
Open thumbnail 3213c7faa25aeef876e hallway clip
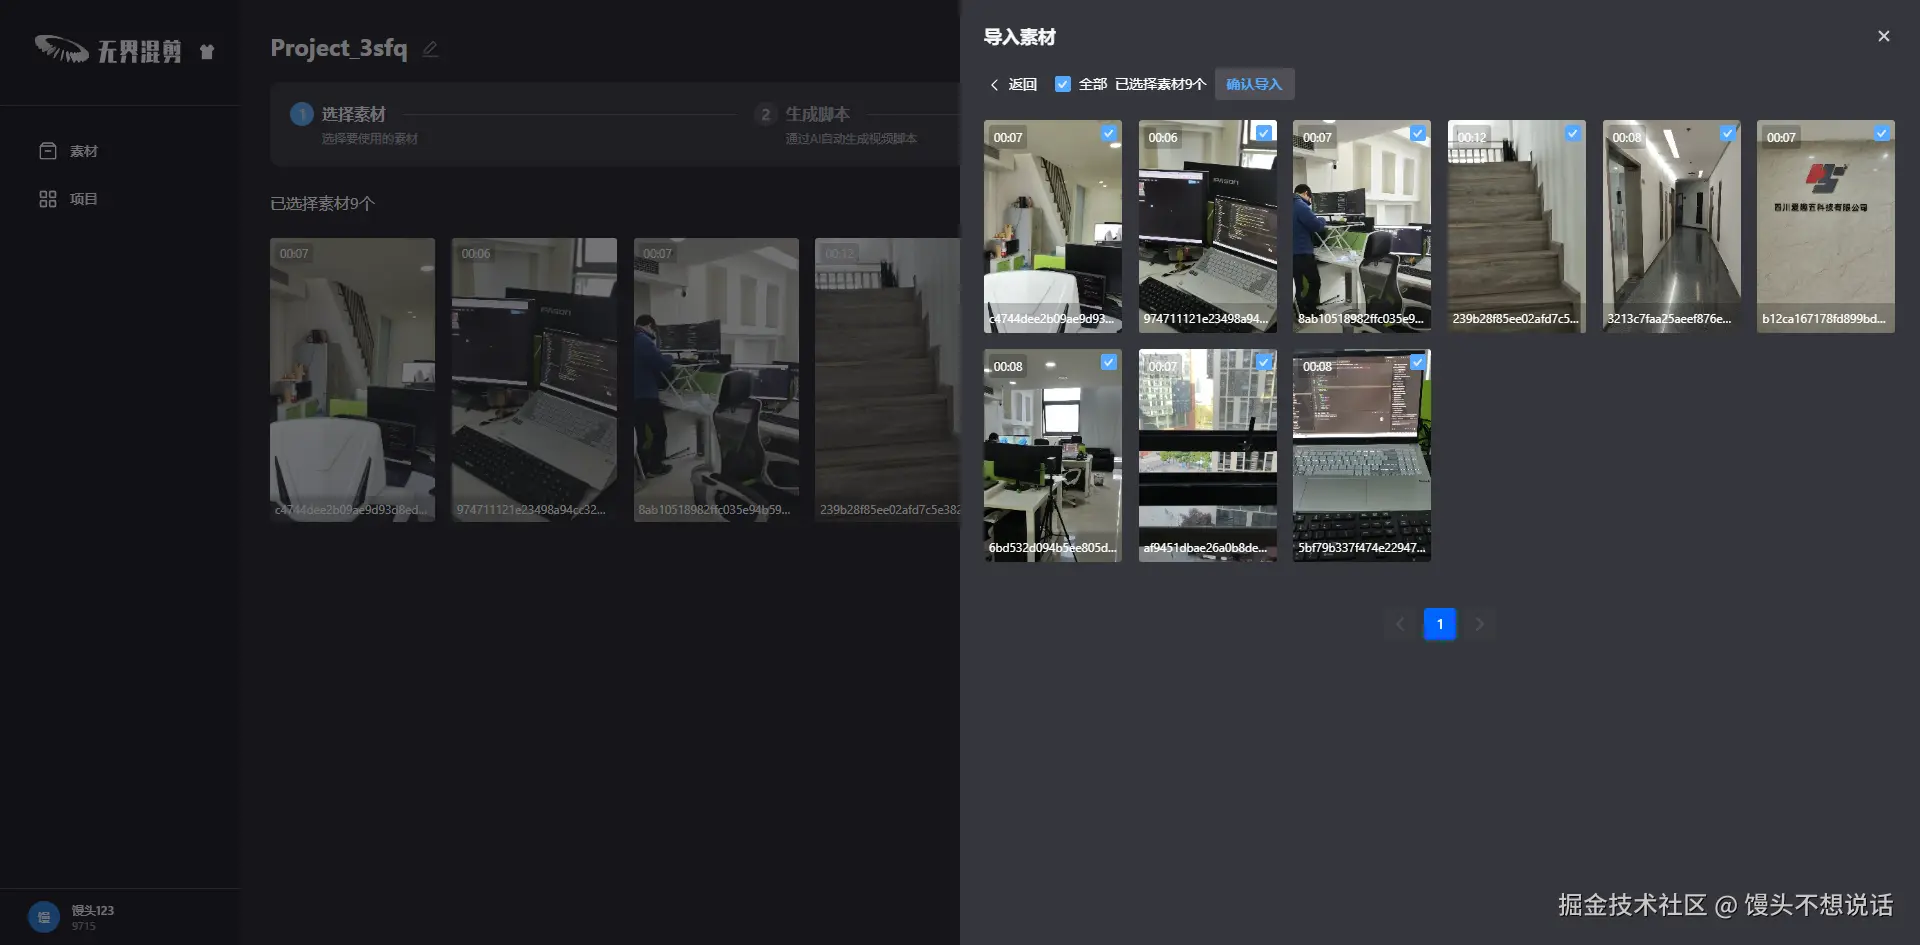coord(1671,226)
